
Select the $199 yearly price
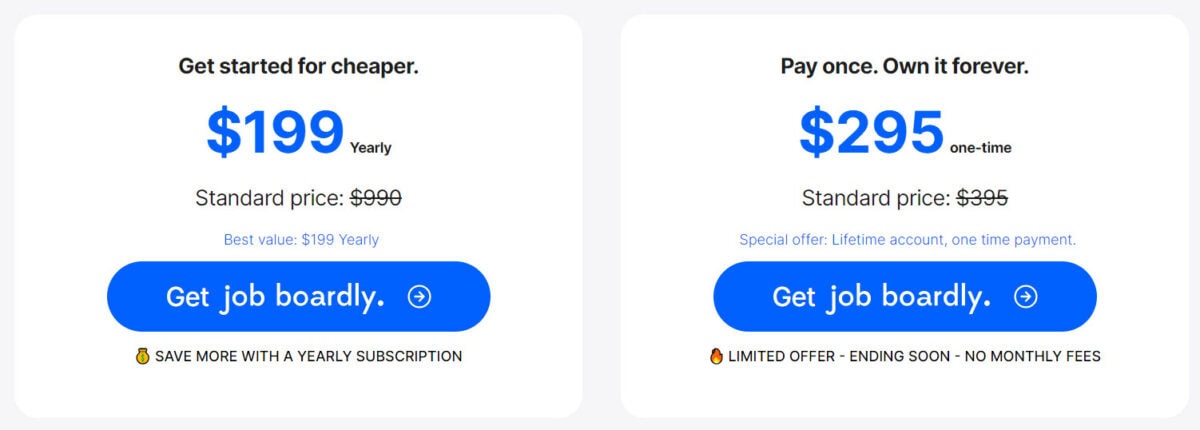(x=275, y=133)
